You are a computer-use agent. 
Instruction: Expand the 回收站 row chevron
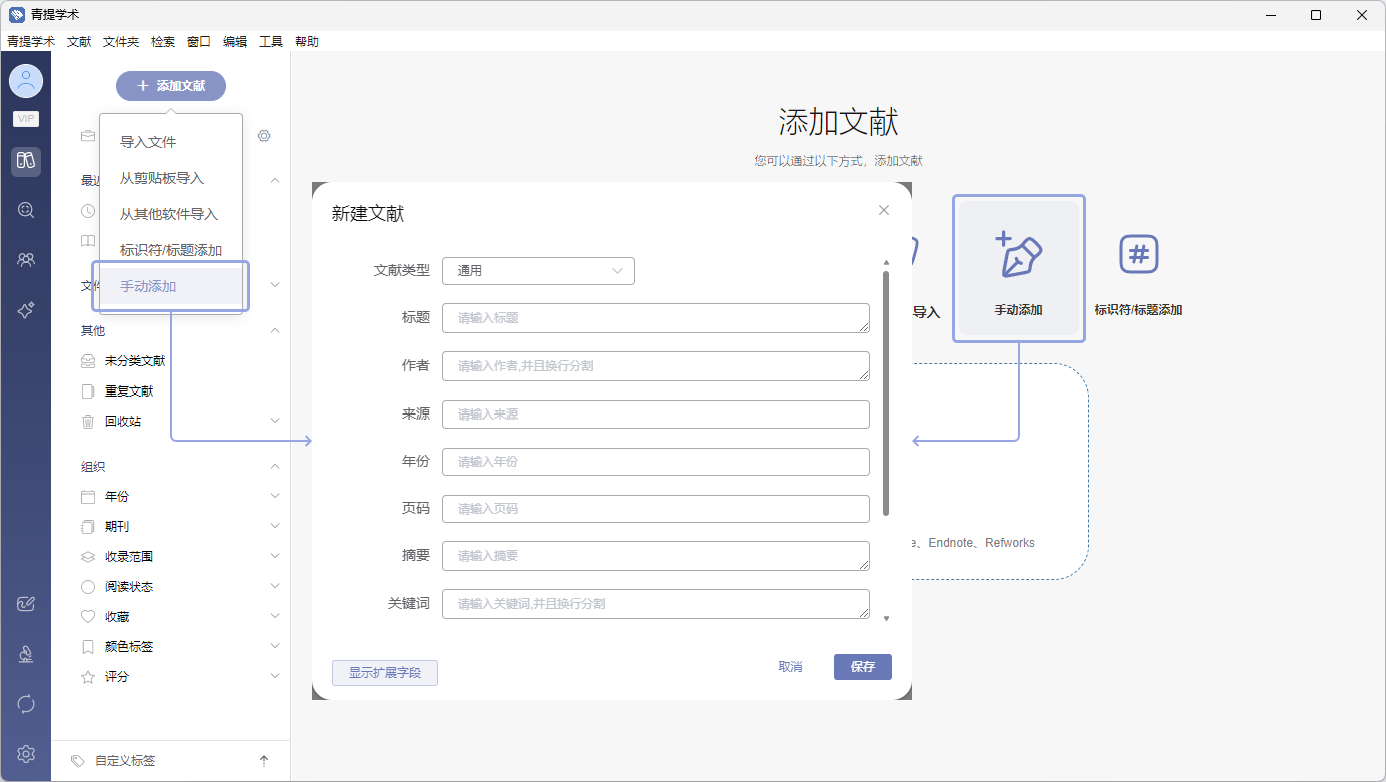click(275, 421)
